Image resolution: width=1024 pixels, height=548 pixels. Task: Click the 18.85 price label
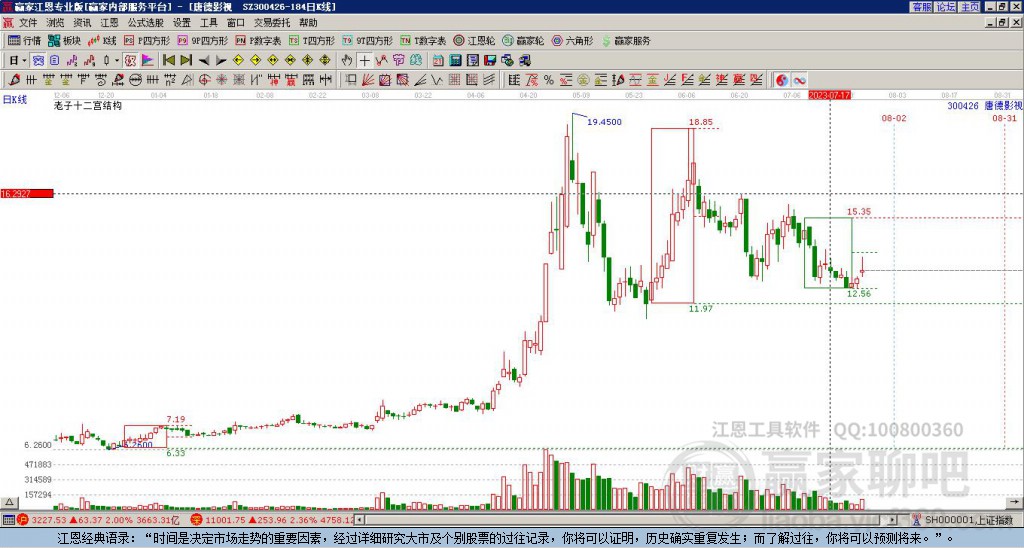click(700, 122)
